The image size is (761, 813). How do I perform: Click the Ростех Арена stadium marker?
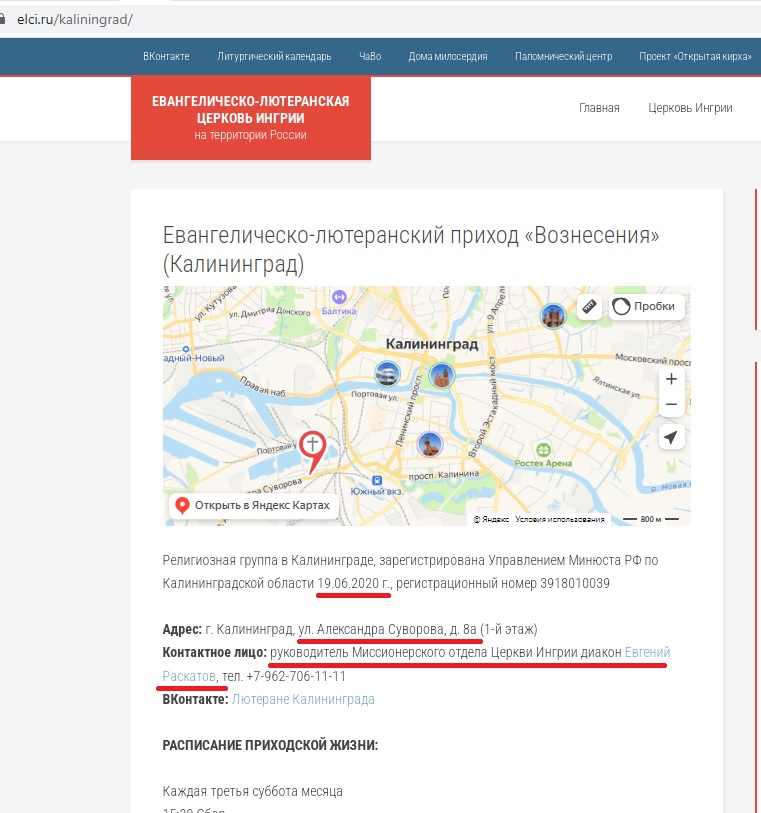click(x=544, y=450)
